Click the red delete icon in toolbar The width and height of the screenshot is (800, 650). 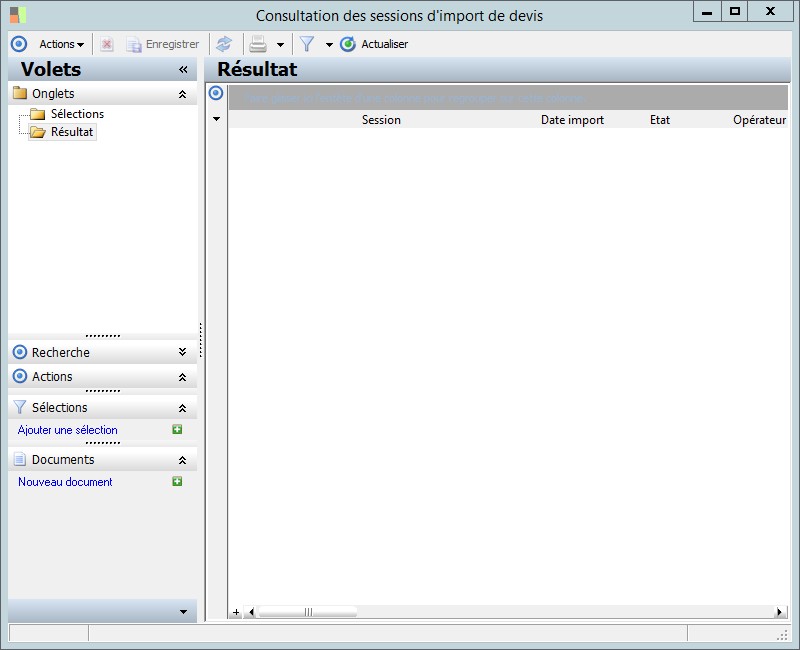coord(107,44)
